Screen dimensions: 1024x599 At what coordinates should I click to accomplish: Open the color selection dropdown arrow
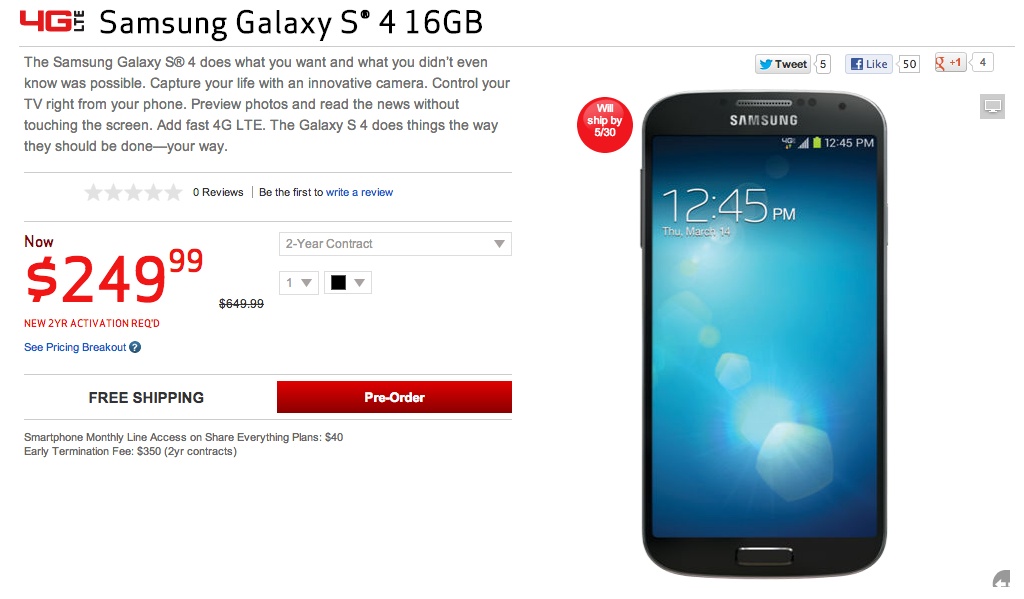point(359,283)
